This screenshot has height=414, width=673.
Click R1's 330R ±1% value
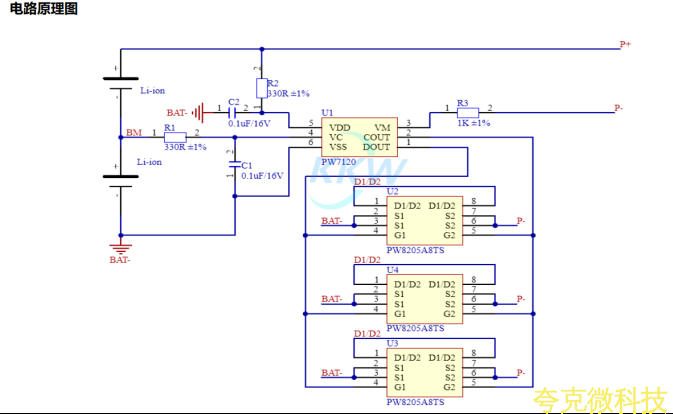pos(185,147)
